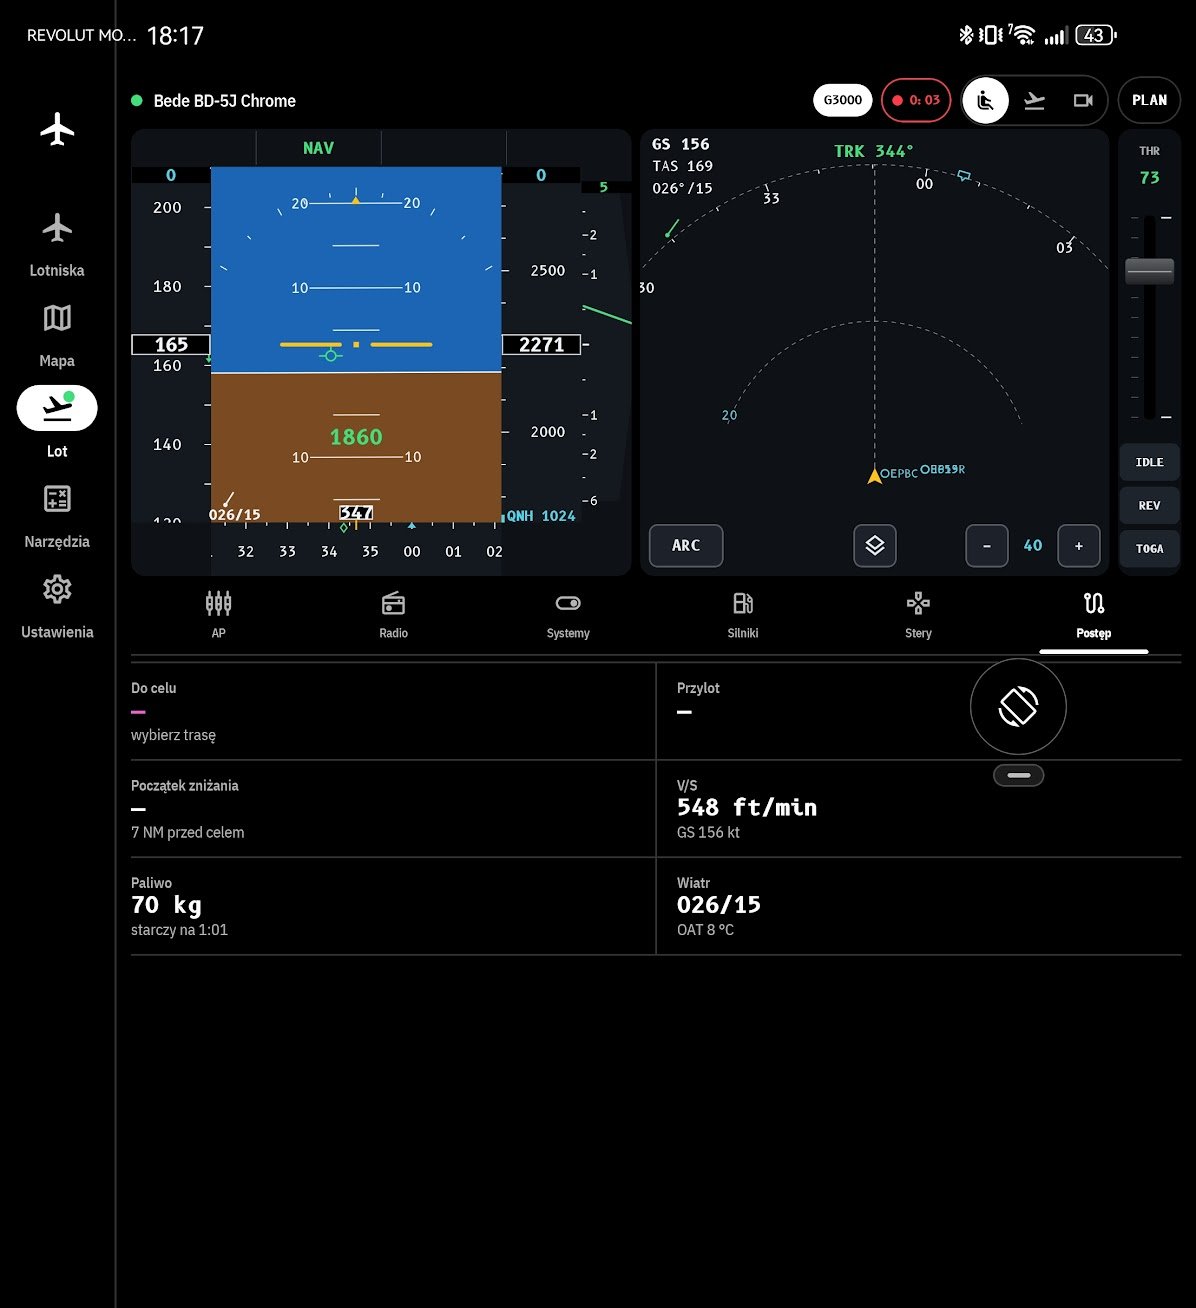Select the Lot flight section
The height and width of the screenshot is (1308, 1196).
[57, 422]
